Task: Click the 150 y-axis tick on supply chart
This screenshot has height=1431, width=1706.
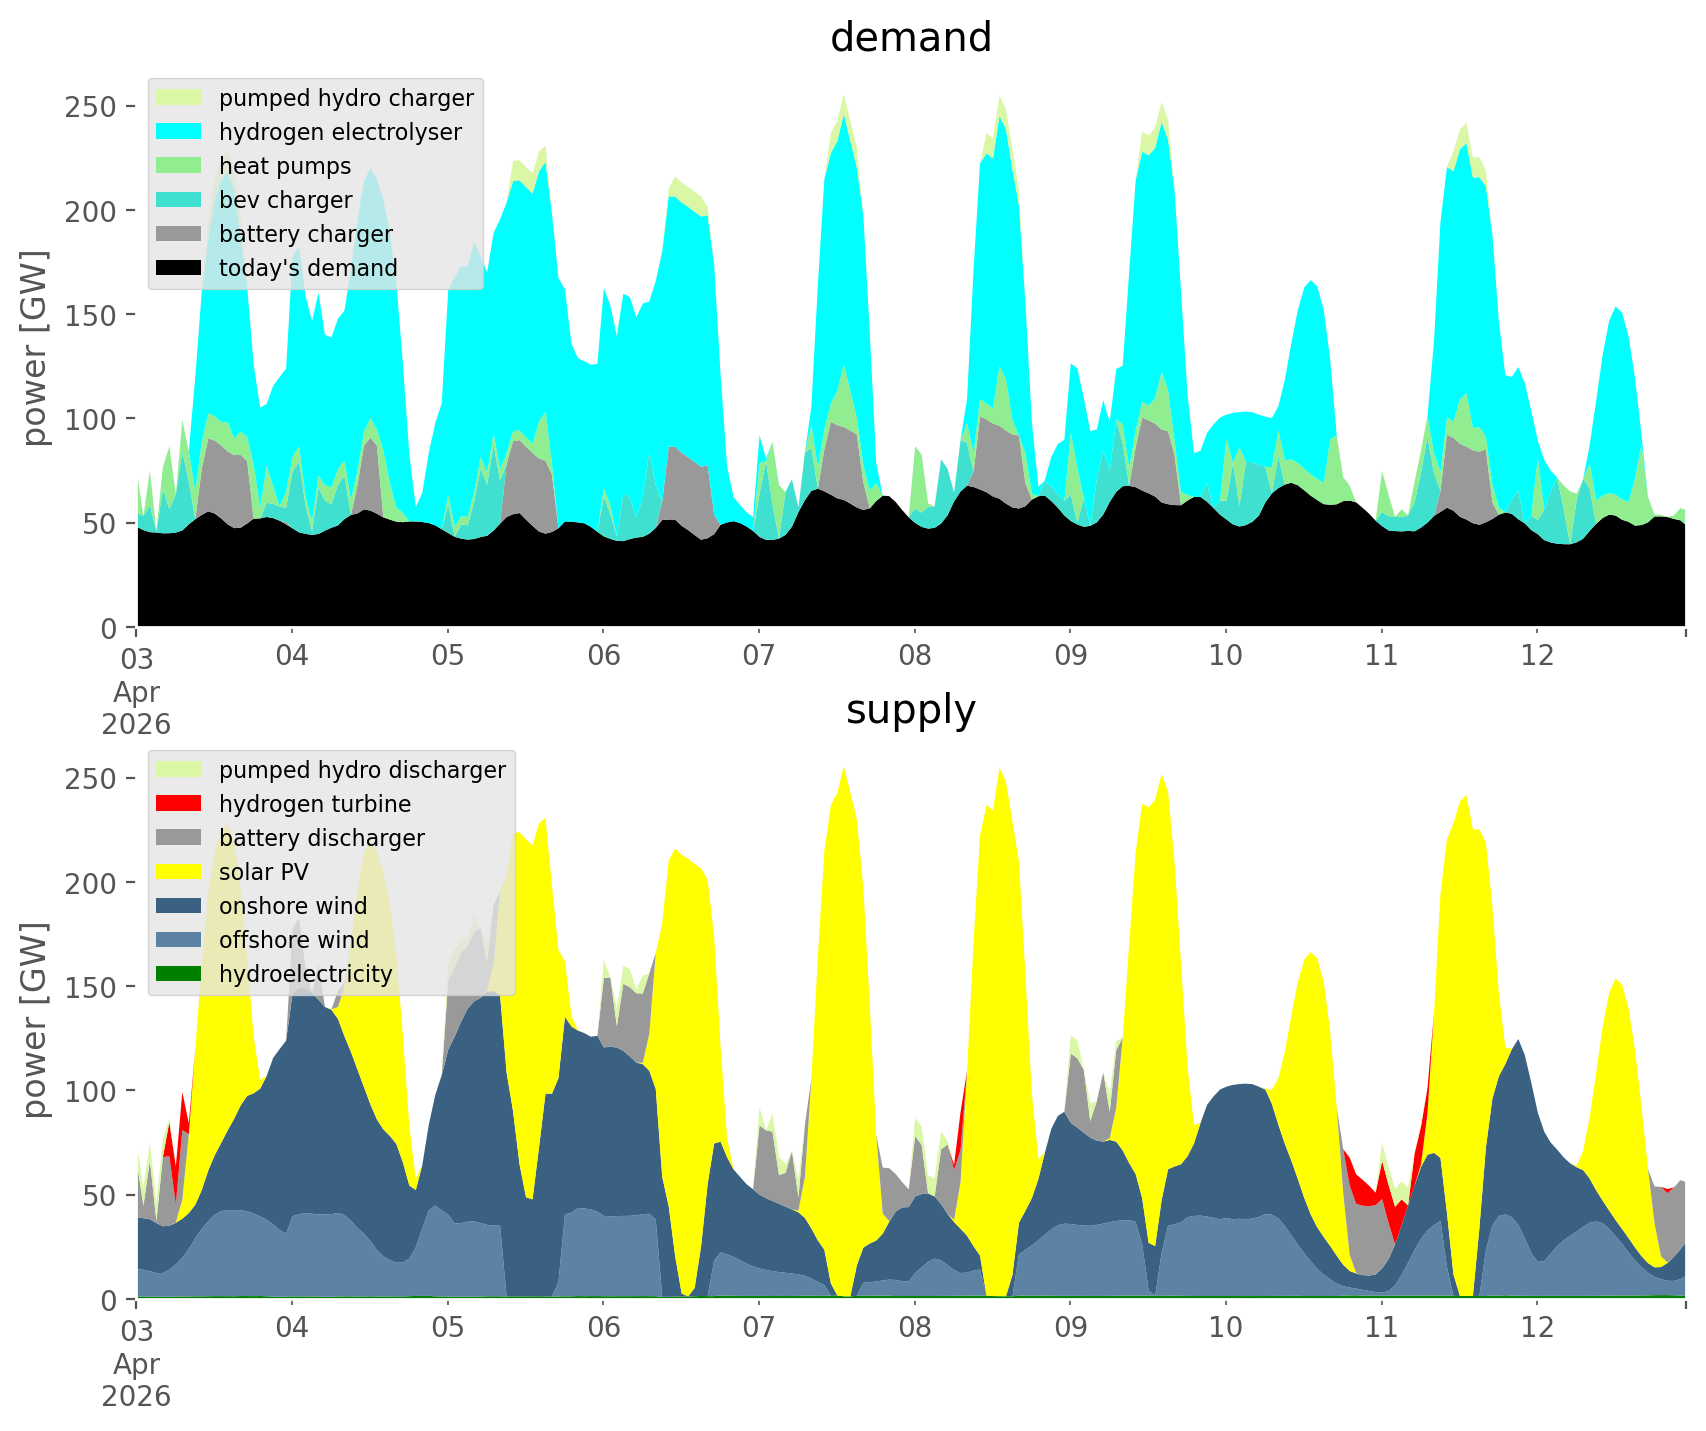Action: coord(90,987)
